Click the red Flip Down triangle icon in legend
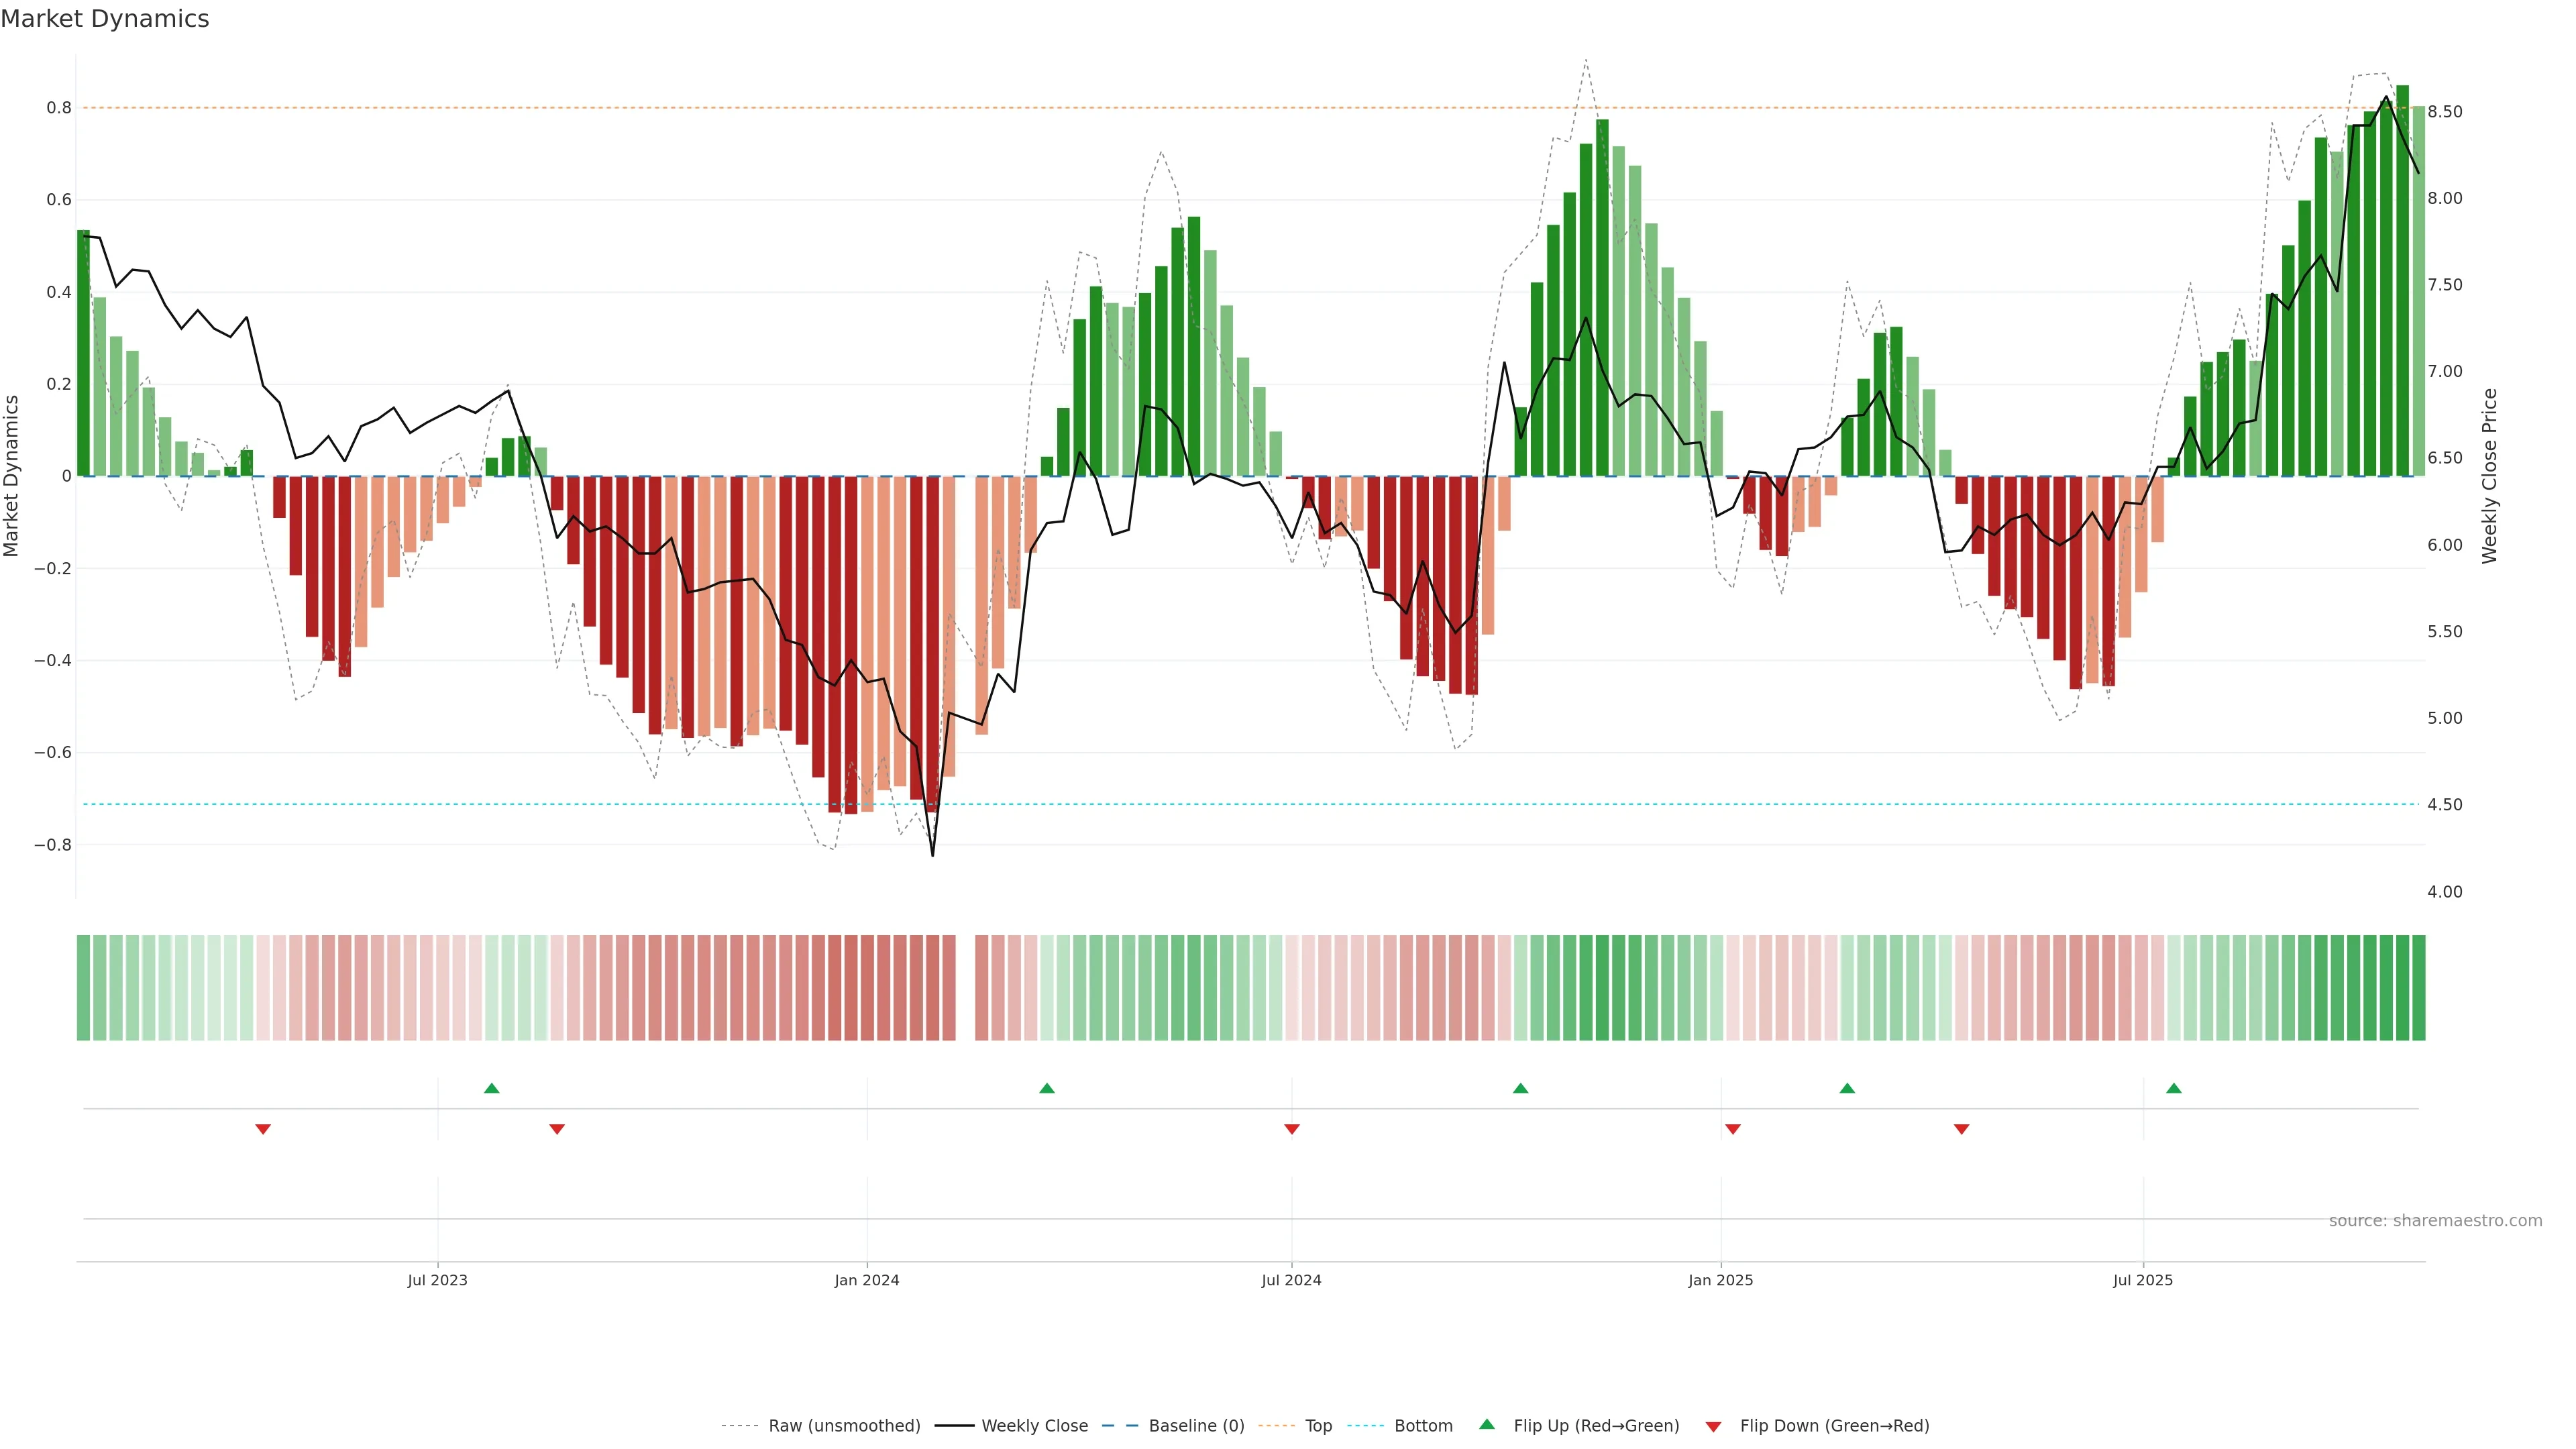This screenshot has width=2576, height=1449. point(1713,1427)
